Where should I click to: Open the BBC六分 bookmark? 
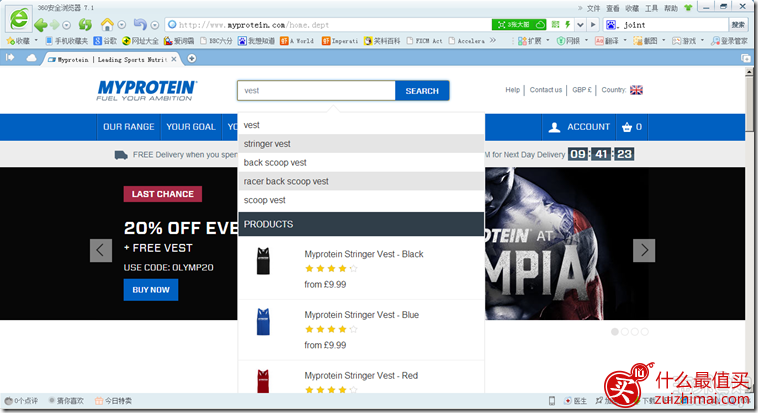[216, 41]
